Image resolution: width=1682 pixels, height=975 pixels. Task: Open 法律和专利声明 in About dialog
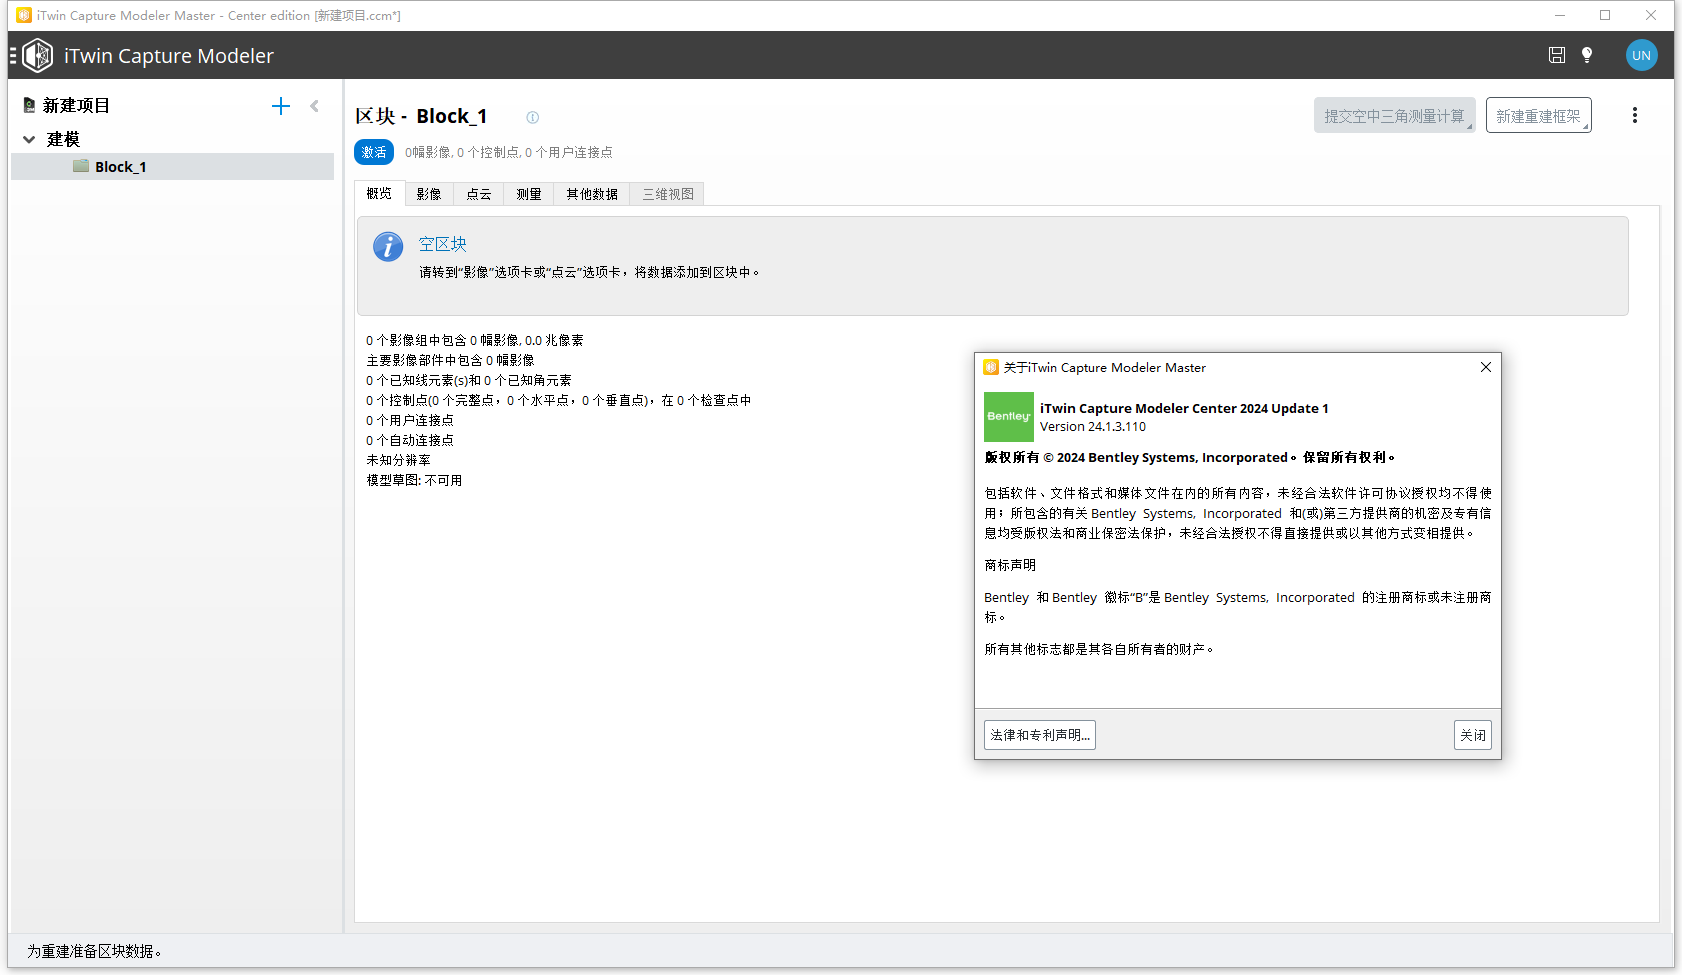tap(1040, 735)
